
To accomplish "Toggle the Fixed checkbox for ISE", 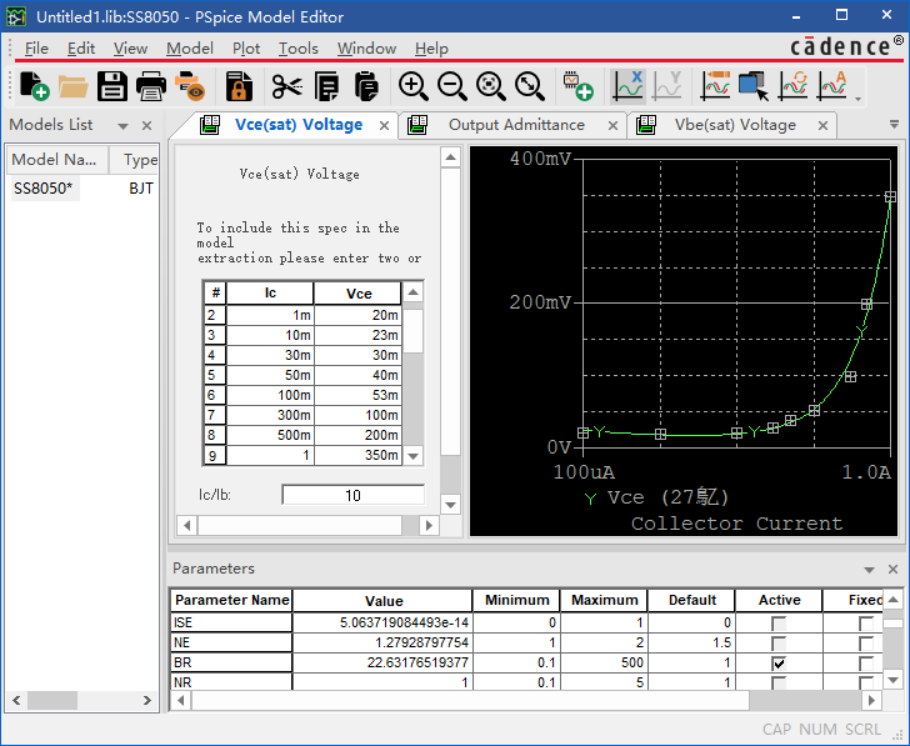I will pyautogui.click(x=866, y=624).
